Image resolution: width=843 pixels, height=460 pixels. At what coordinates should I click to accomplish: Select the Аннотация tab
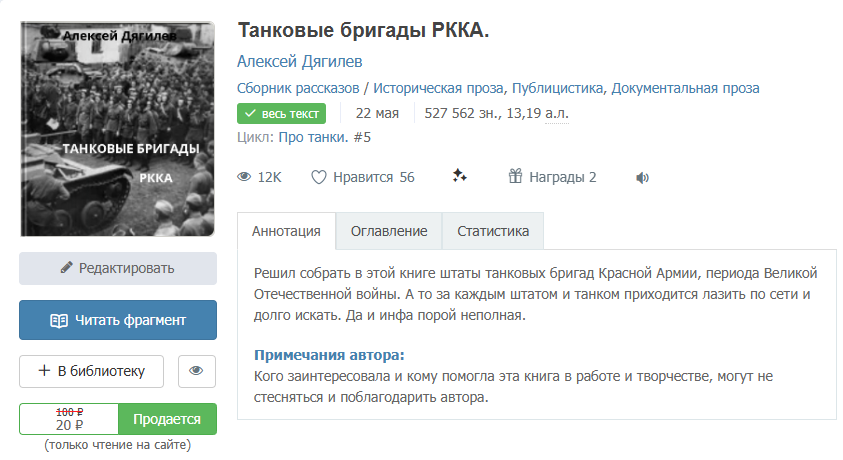pyautogui.click(x=286, y=231)
